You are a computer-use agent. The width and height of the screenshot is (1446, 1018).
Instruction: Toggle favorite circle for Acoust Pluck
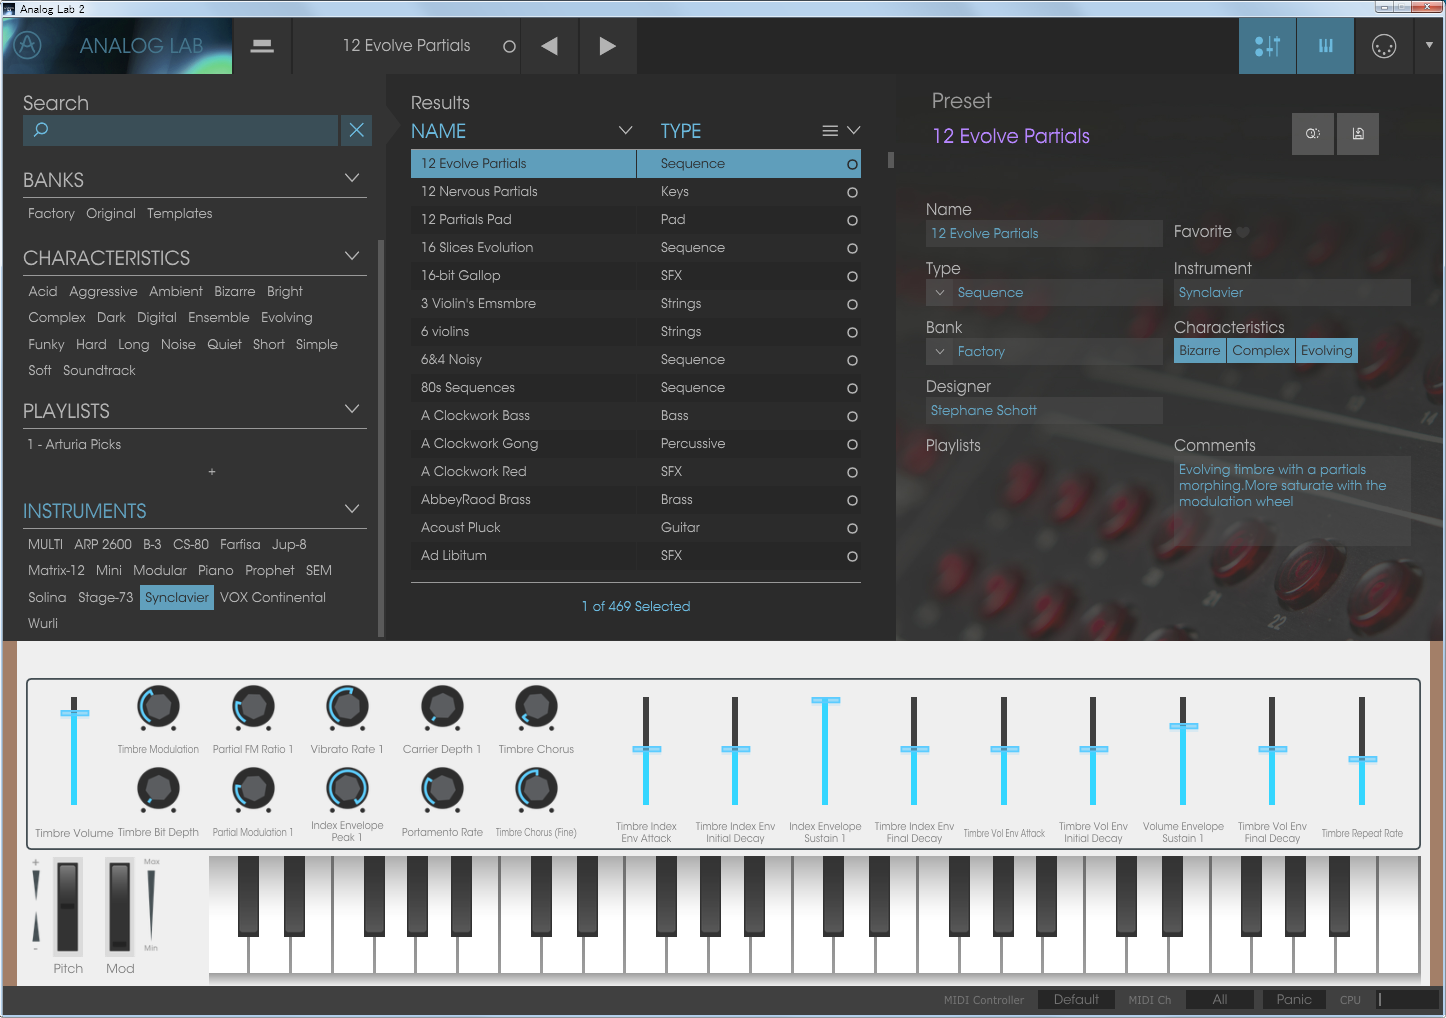(852, 528)
